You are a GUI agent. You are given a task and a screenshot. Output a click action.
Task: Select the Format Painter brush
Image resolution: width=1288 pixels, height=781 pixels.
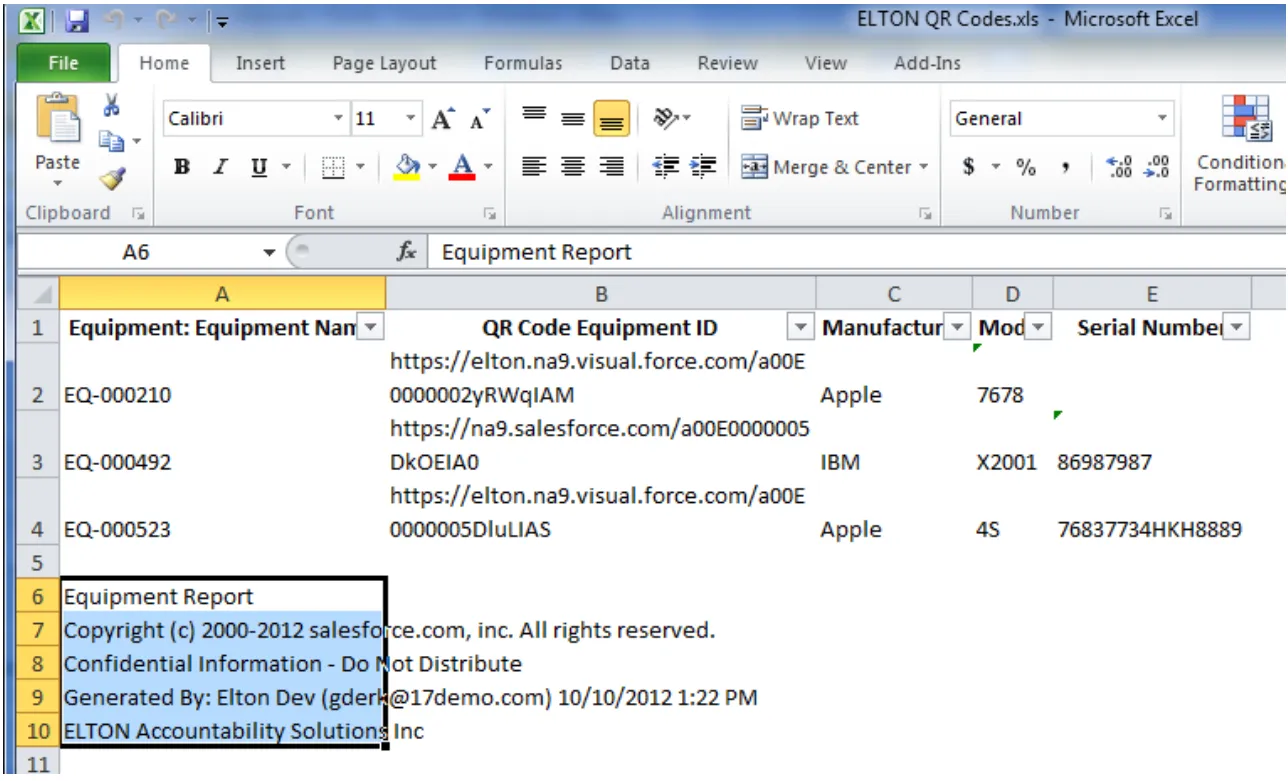tap(112, 178)
